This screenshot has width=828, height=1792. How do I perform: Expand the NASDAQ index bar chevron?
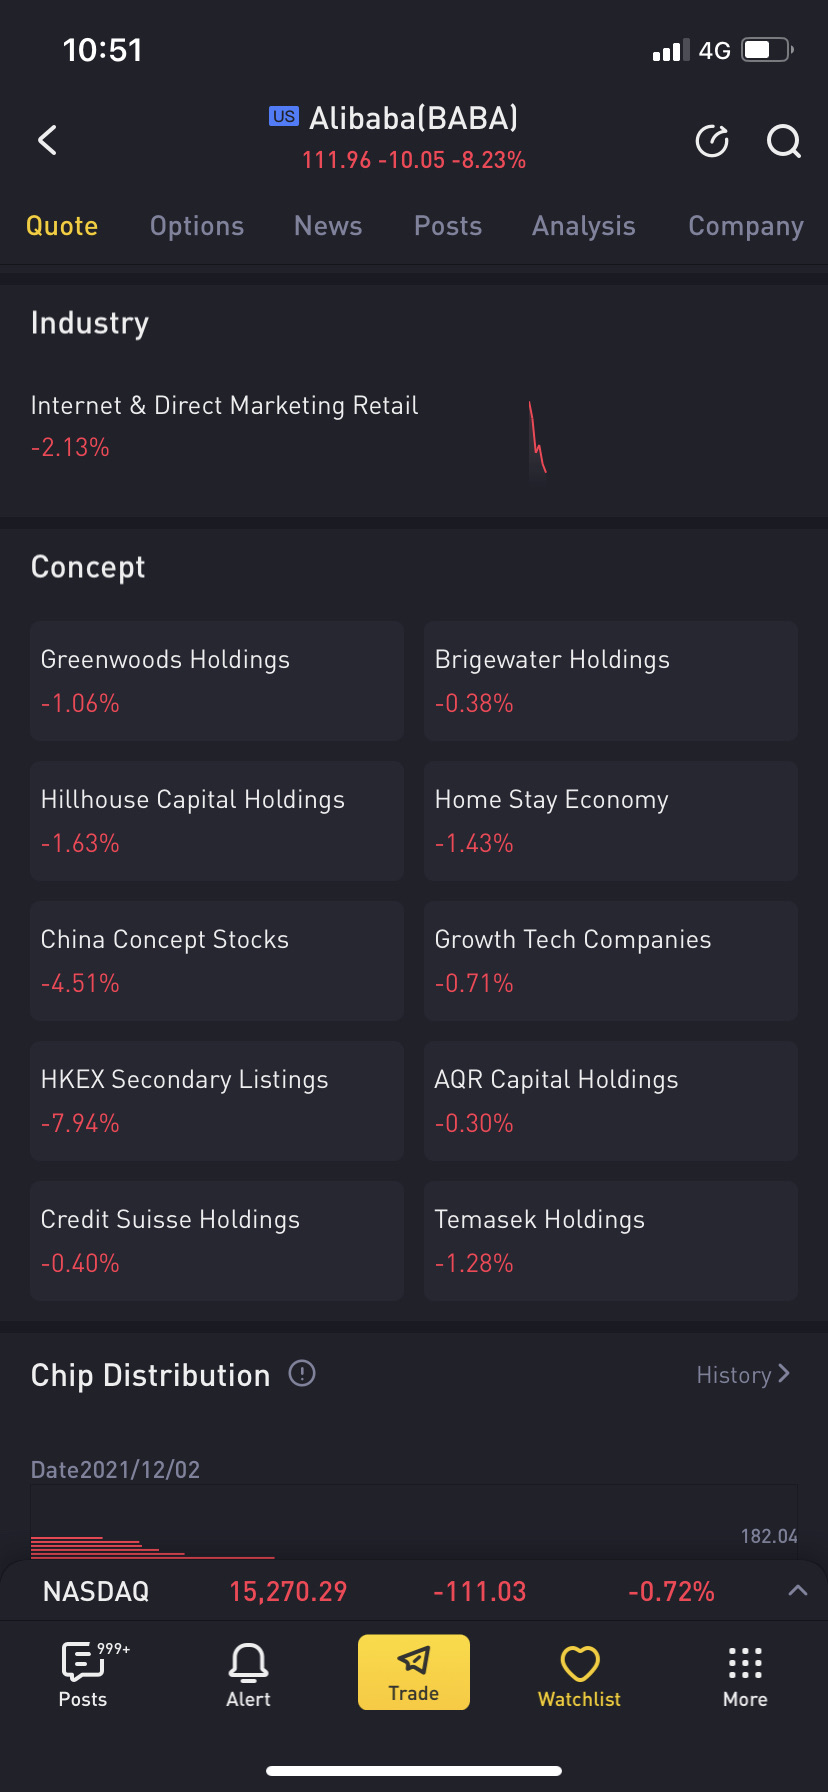coord(797,1591)
